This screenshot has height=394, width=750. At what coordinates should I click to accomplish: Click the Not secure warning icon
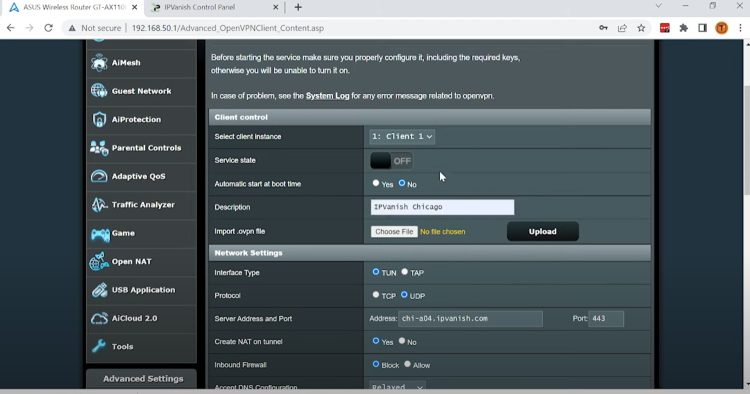(x=72, y=28)
